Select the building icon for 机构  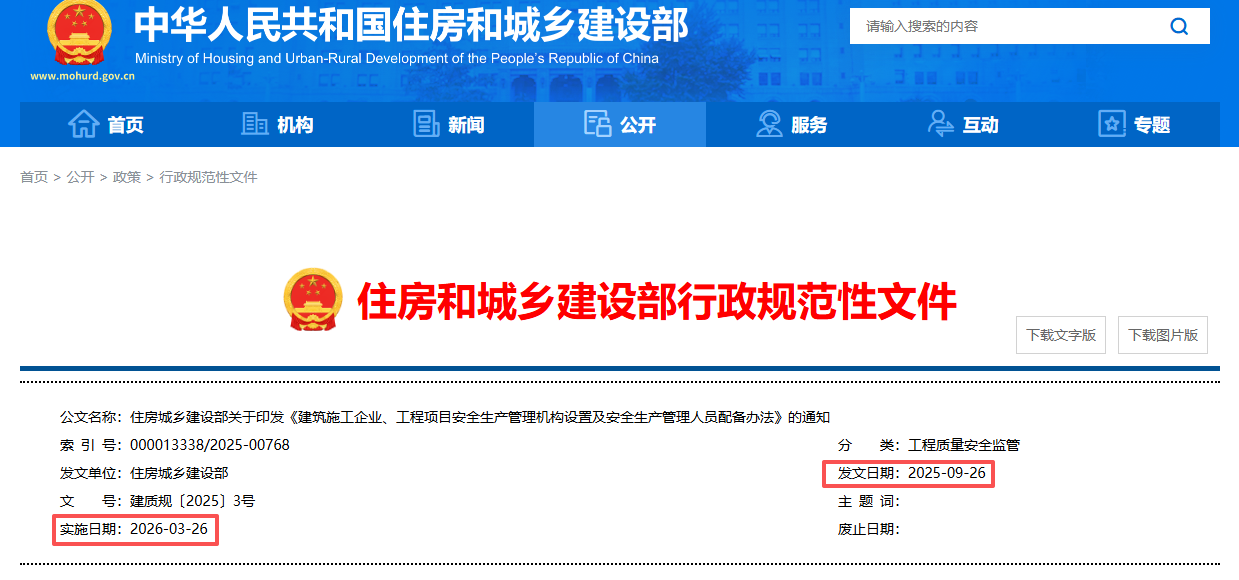(253, 123)
